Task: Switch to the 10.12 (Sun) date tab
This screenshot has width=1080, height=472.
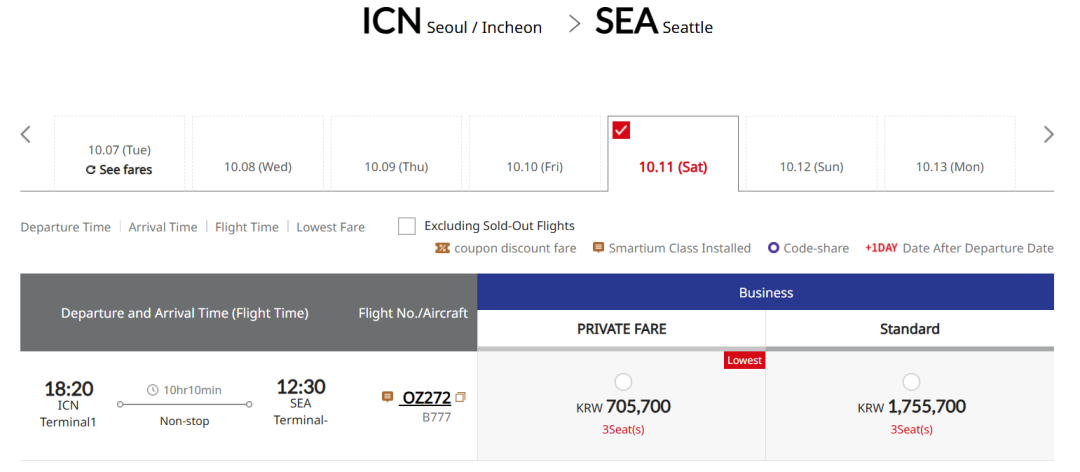Action: pos(811,167)
